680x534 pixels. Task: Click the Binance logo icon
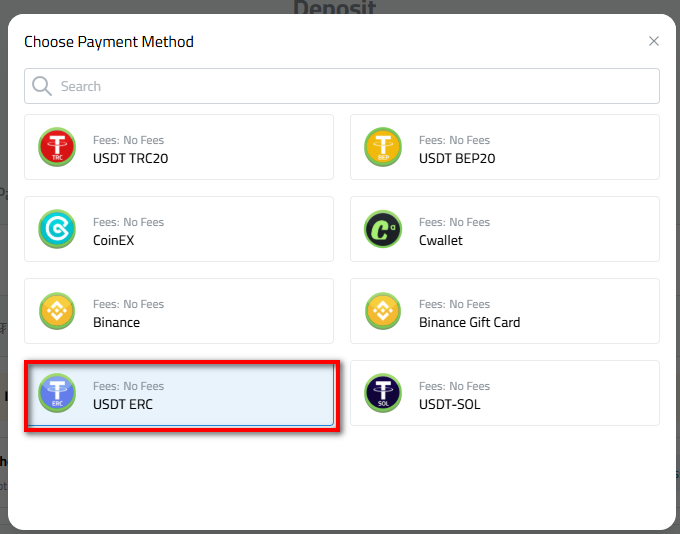tap(57, 311)
